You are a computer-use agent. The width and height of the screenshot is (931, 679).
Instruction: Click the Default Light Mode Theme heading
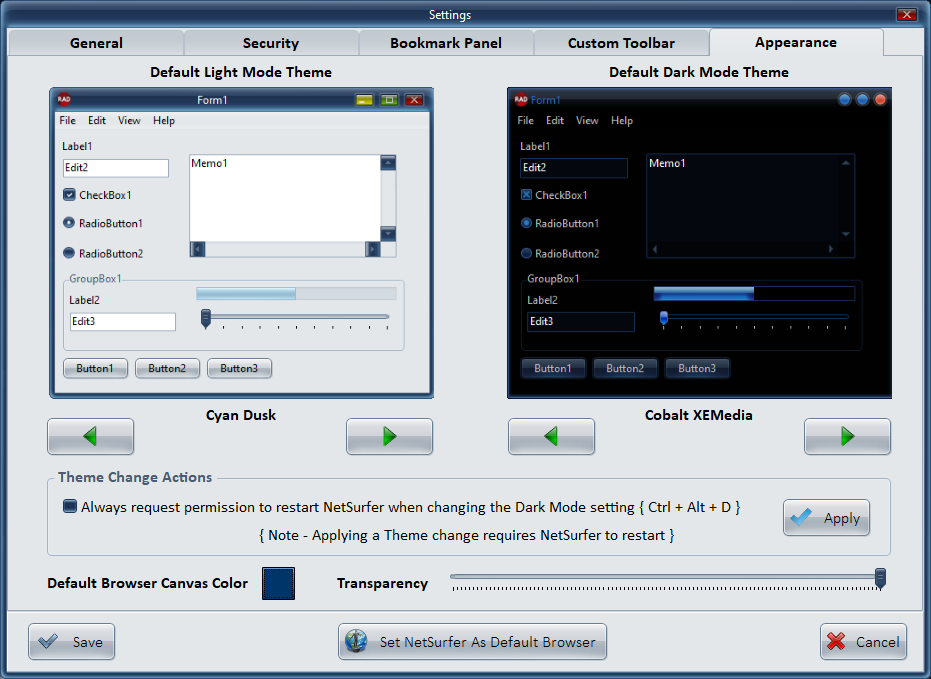click(x=241, y=72)
